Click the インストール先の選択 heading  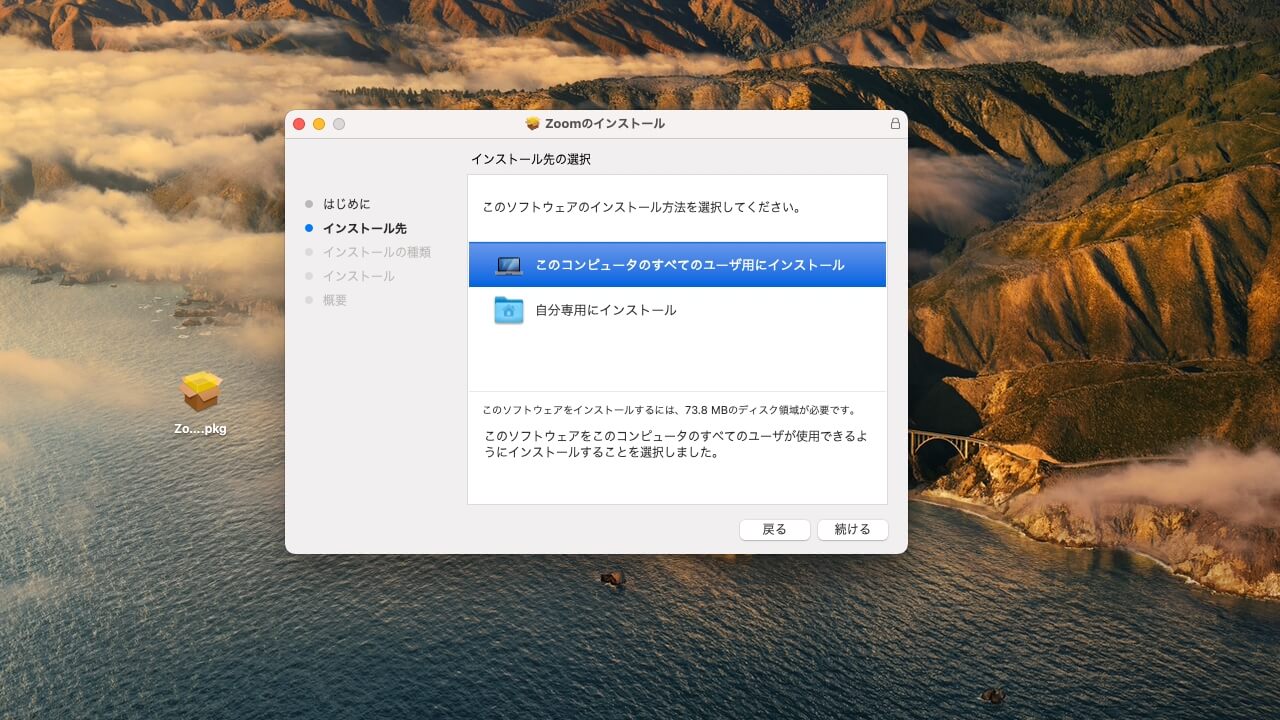click(531, 159)
